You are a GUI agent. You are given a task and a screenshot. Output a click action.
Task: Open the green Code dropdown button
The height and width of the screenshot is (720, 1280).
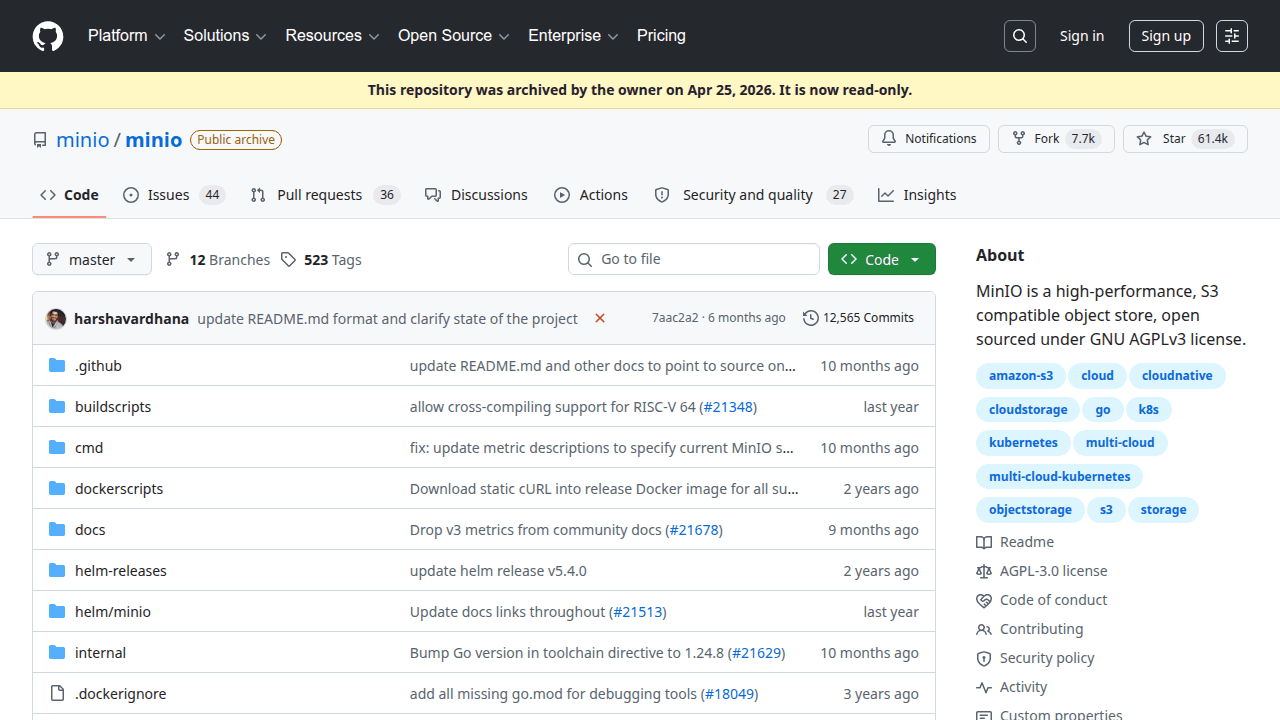tap(882, 259)
